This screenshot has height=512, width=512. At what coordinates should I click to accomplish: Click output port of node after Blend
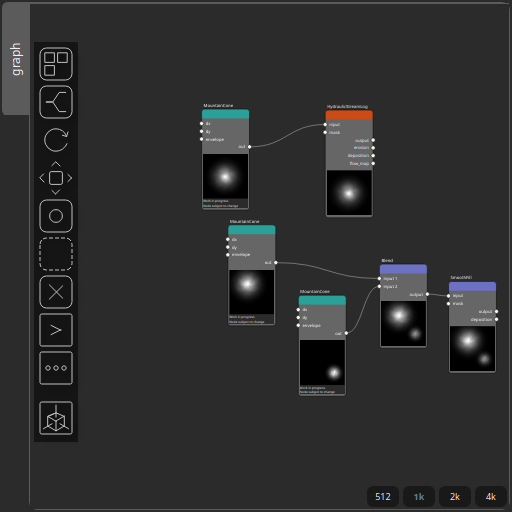(x=496, y=312)
